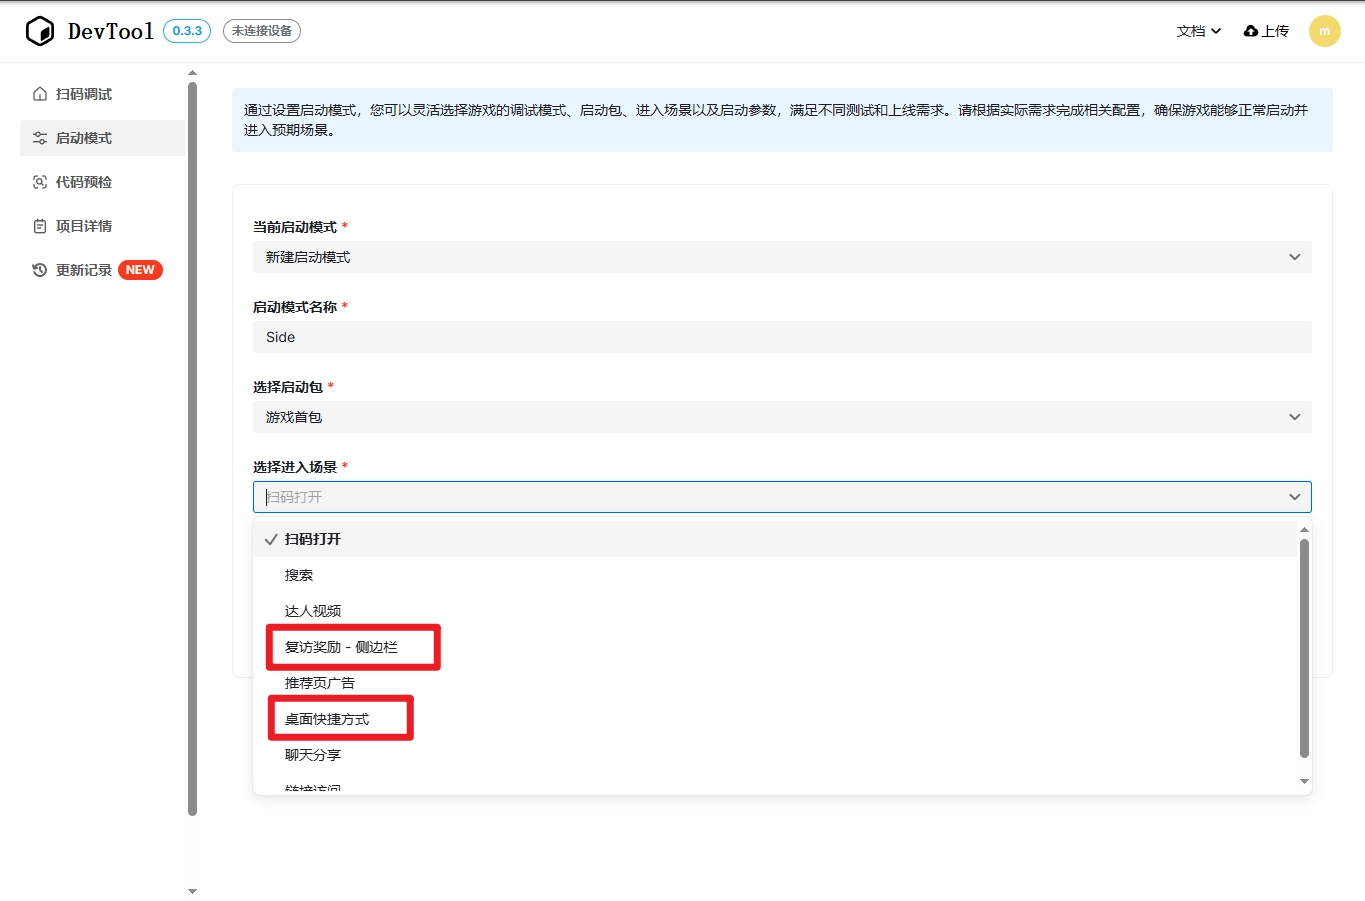The width and height of the screenshot is (1365, 901).
Task: Click the 选择启动包 field label
Action: pos(288,387)
